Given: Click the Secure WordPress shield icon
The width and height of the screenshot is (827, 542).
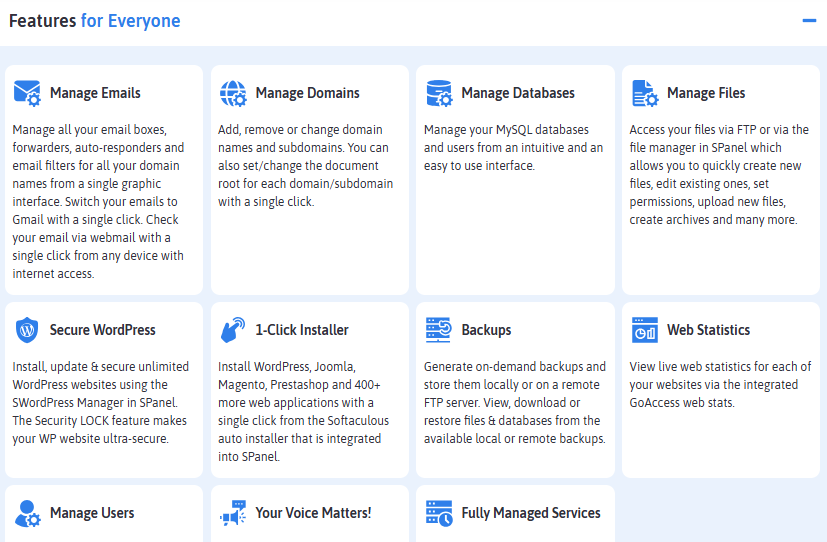Looking at the screenshot, I should [x=27, y=330].
